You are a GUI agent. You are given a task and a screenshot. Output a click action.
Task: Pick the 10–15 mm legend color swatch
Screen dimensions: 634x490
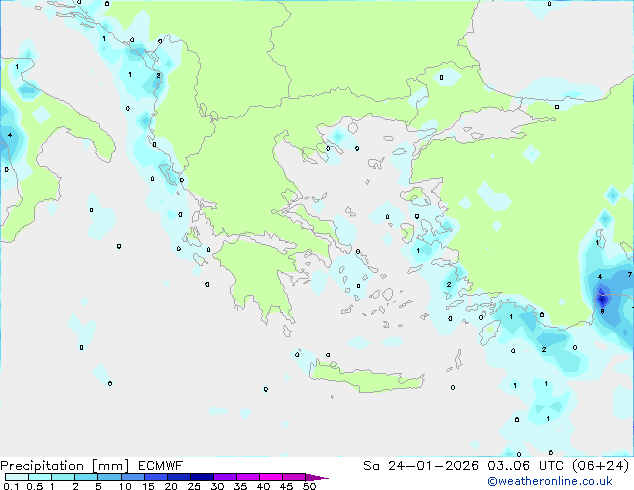point(132,477)
